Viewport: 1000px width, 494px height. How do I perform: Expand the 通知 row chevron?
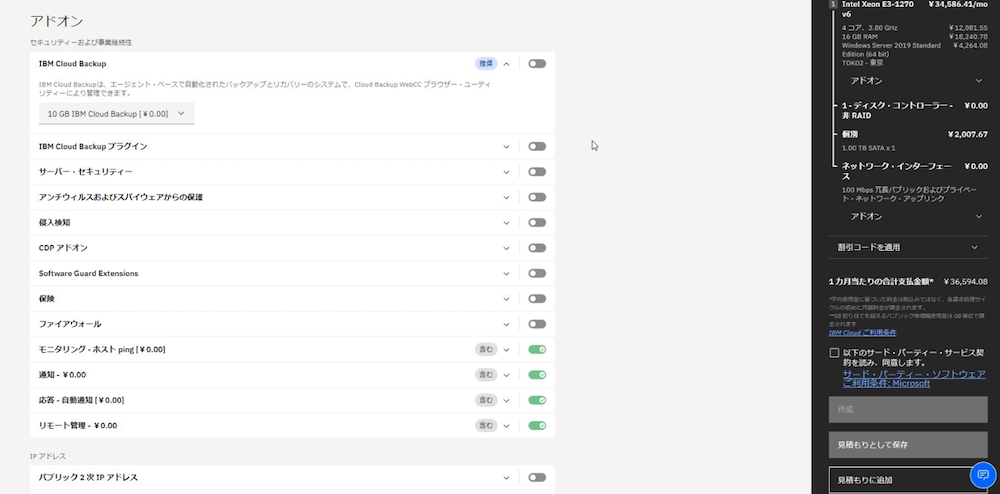pyautogui.click(x=506, y=375)
